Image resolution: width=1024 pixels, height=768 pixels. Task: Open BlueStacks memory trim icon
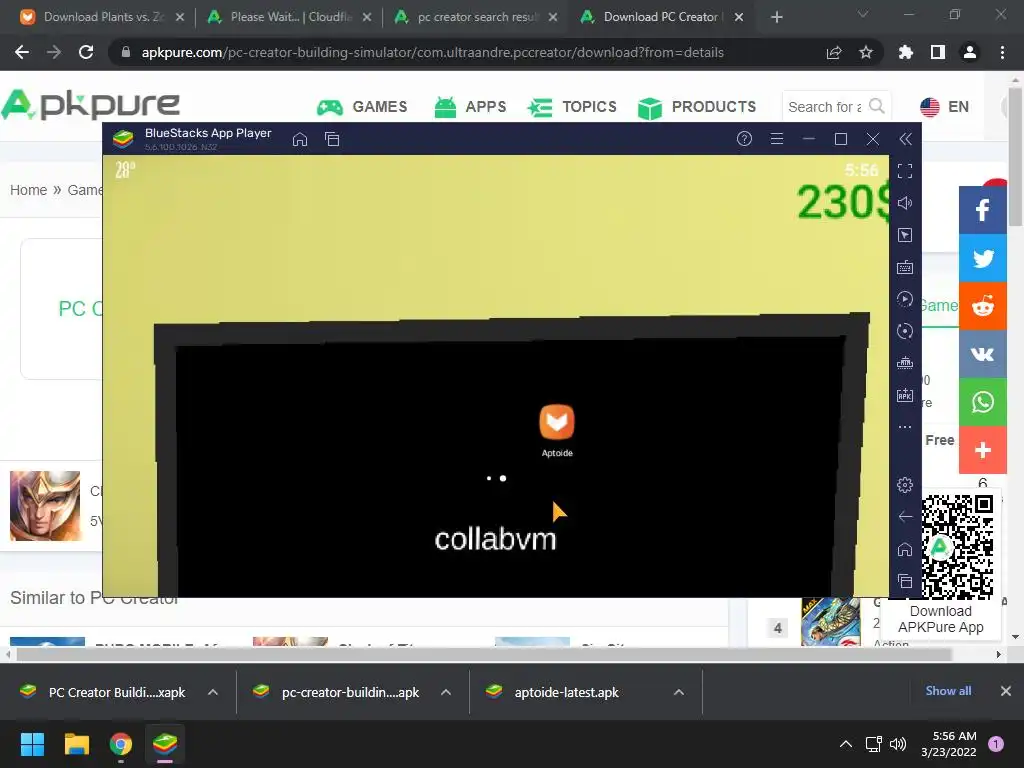click(x=904, y=363)
